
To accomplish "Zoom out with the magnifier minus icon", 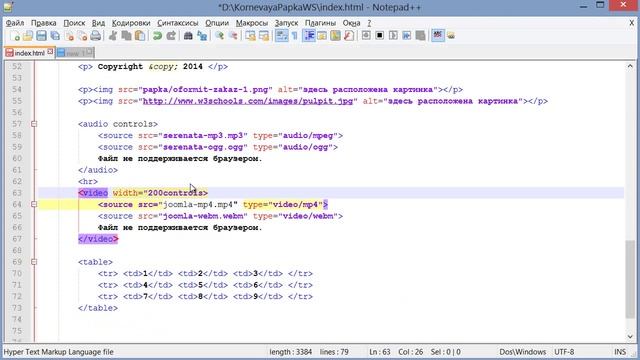I will (233, 36).
